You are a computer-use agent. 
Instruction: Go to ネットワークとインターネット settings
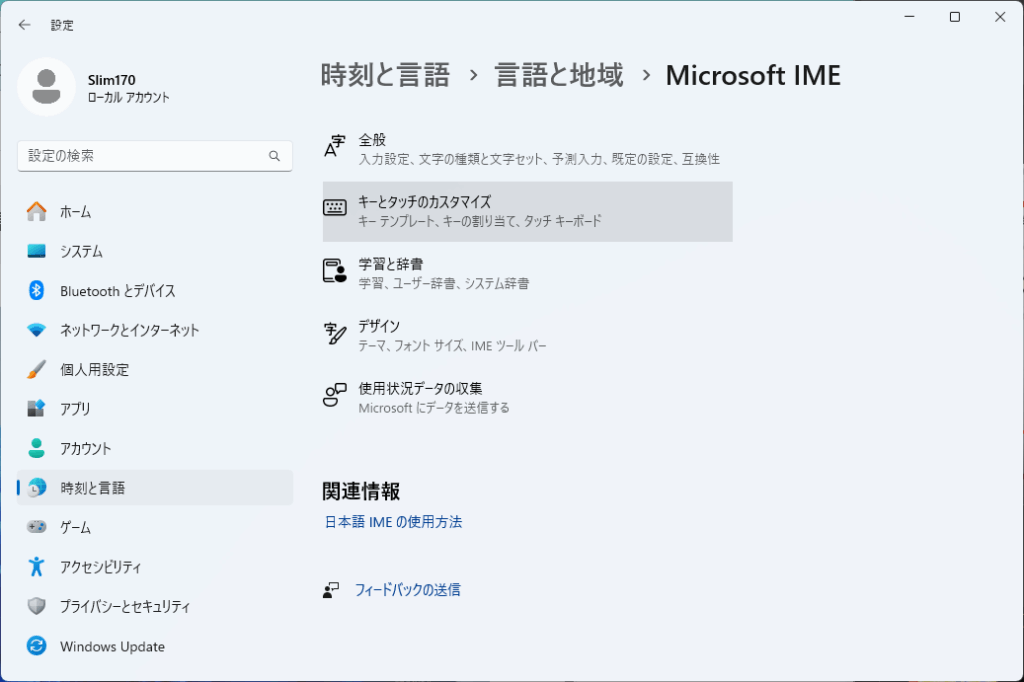[x=155, y=330]
